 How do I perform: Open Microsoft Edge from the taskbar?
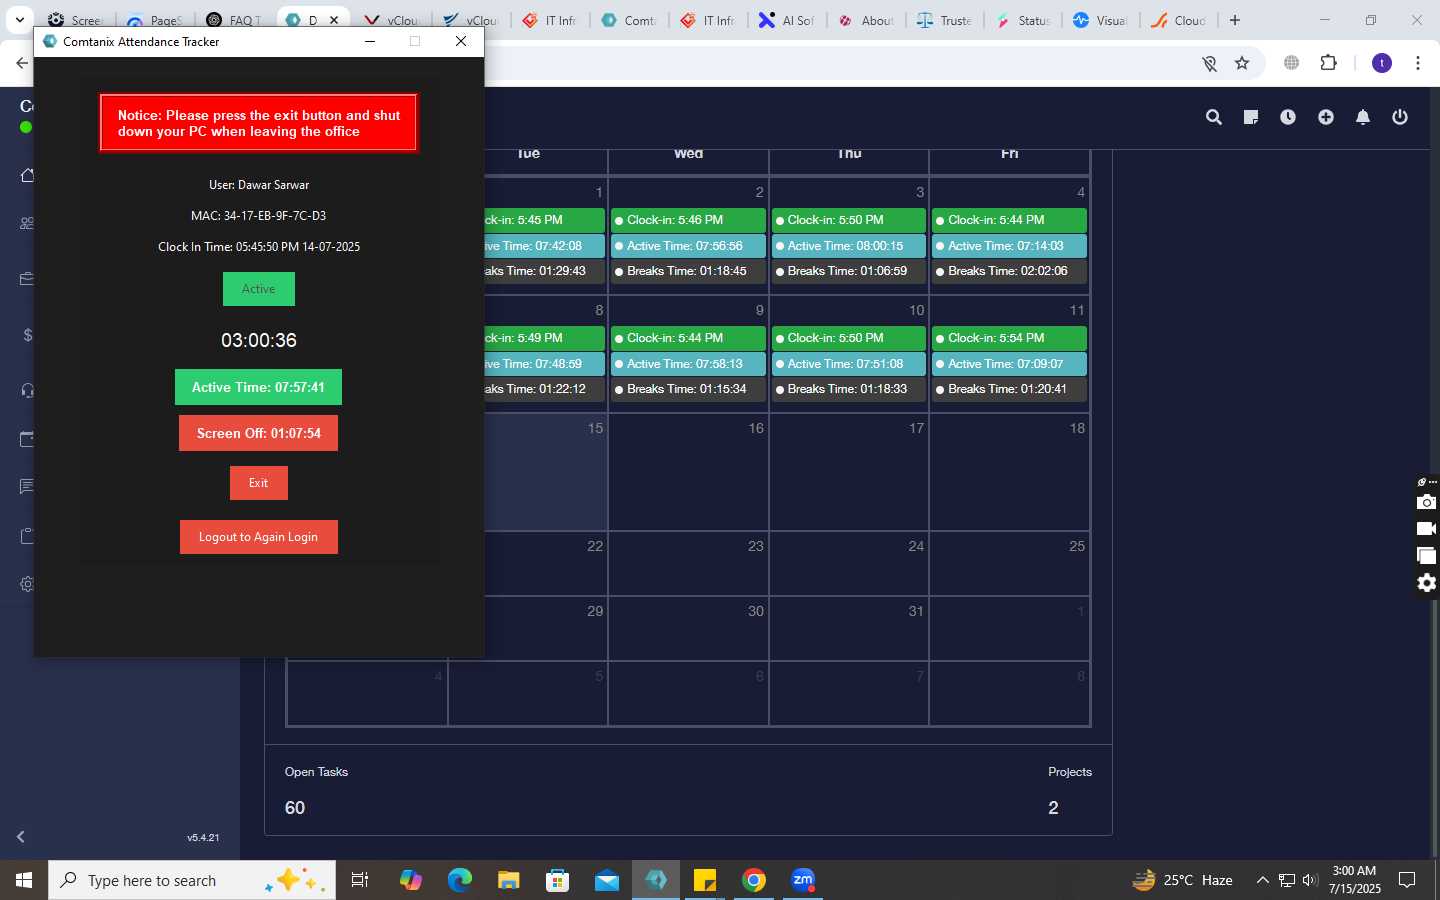pyautogui.click(x=460, y=880)
